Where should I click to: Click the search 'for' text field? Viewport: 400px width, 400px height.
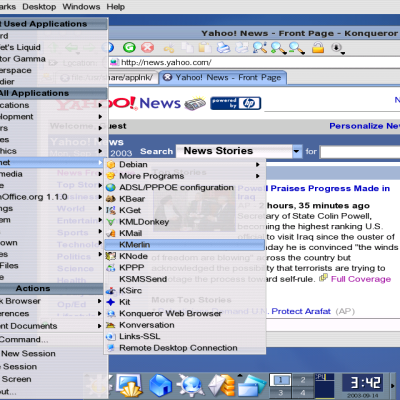coord(360,152)
